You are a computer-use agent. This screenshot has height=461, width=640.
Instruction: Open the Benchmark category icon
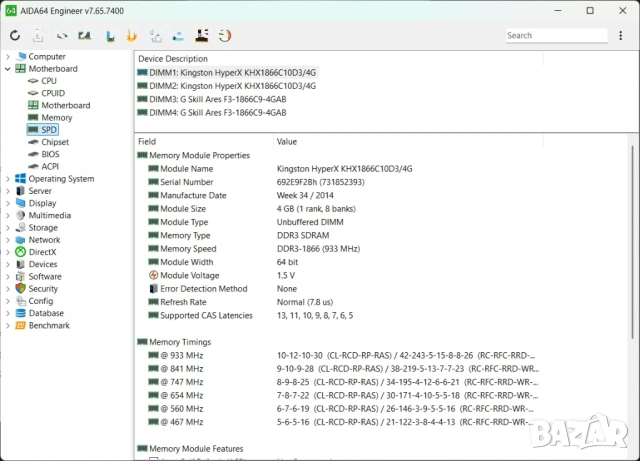click(20, 325)
